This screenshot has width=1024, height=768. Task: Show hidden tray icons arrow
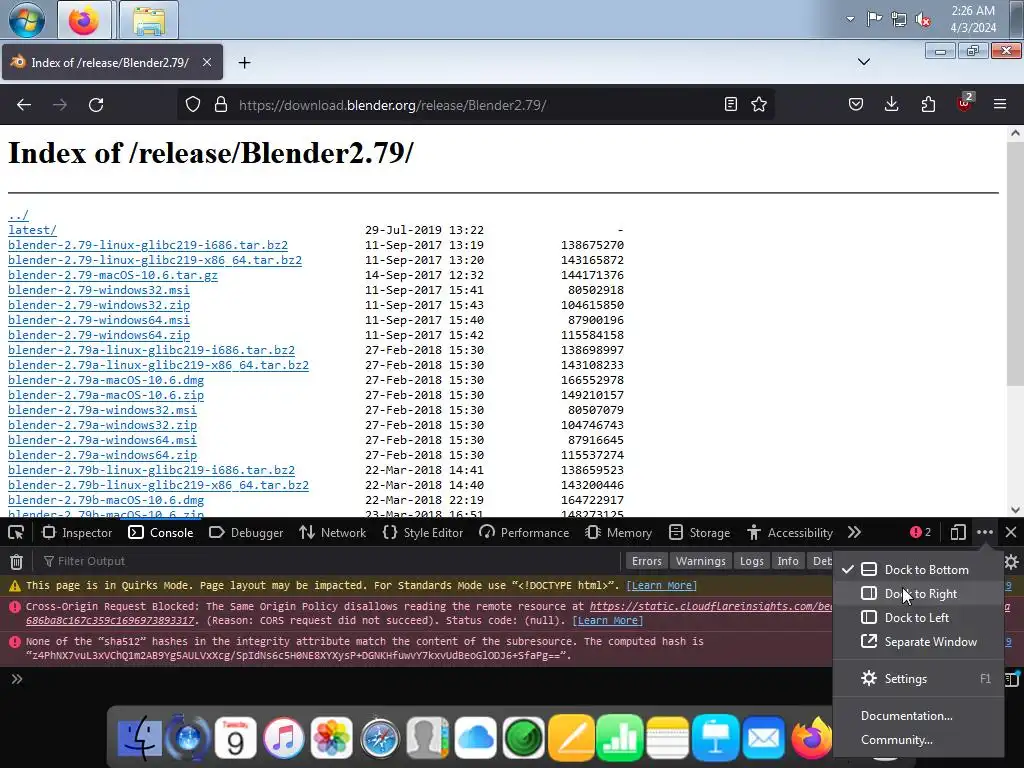coord(850,19)
